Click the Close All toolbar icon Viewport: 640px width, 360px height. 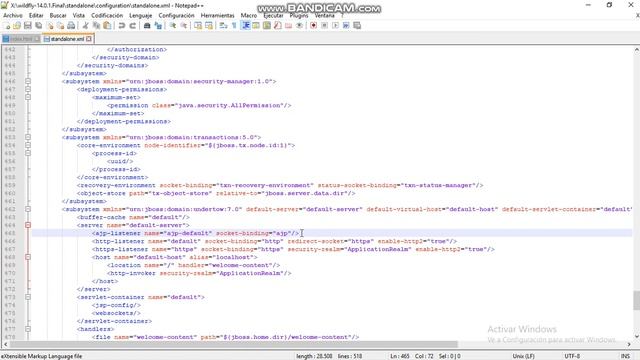click(x=60, y=25)
